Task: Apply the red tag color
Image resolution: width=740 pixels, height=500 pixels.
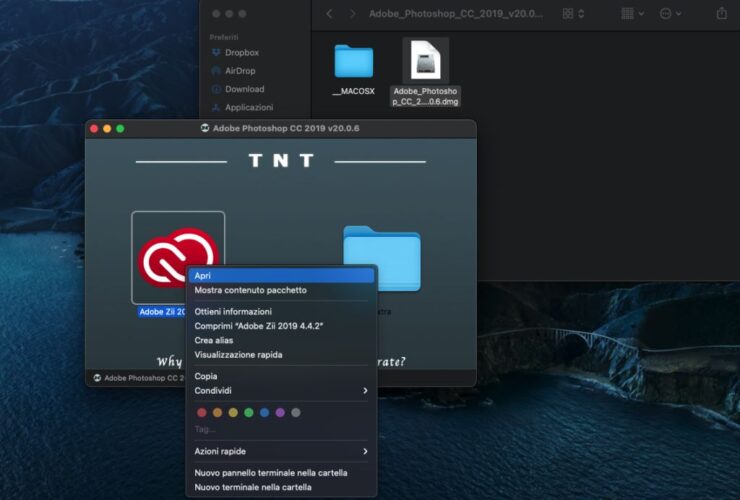Action: point(202,412)
